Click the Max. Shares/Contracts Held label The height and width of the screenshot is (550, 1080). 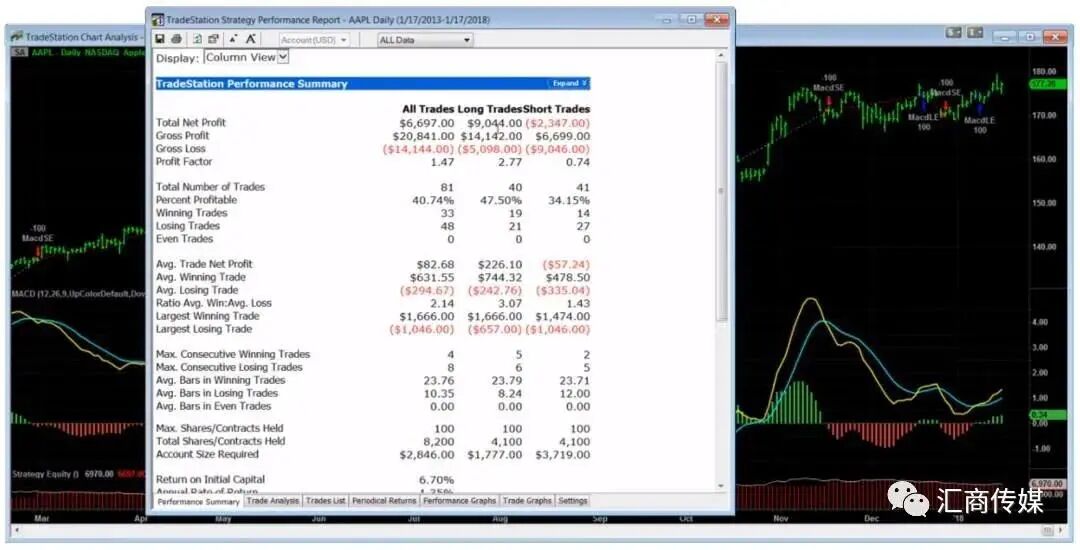click(x=220, y=428)
